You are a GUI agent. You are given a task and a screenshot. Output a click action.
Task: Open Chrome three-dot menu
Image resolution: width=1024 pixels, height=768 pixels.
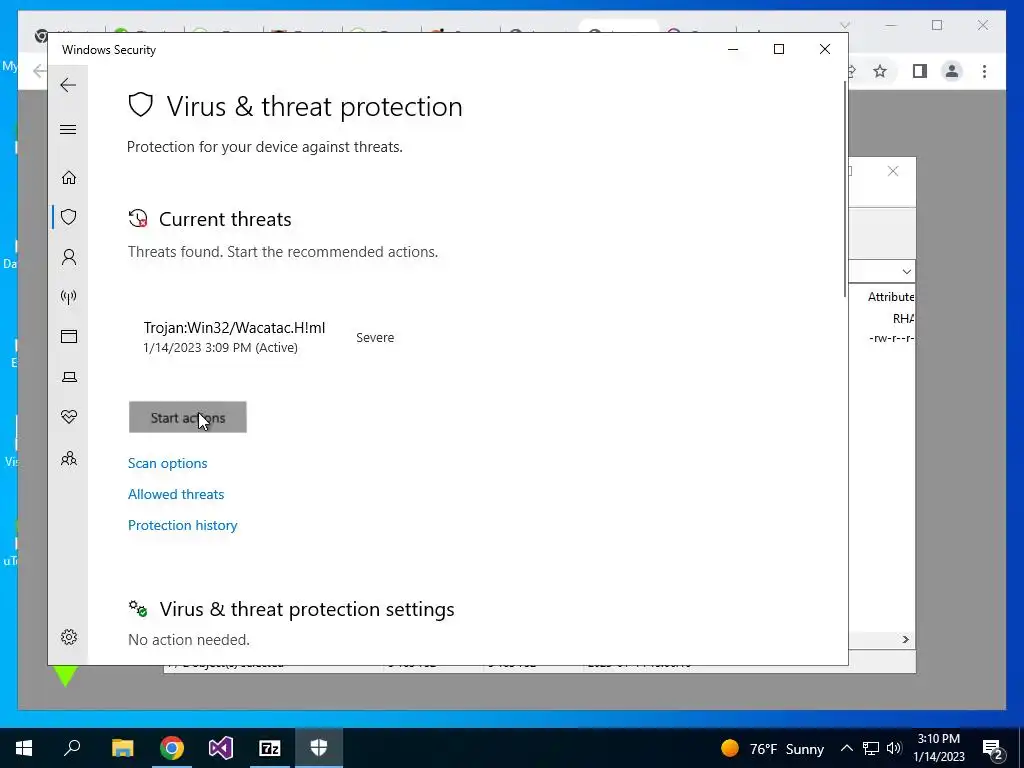click(x=984, y=71)
